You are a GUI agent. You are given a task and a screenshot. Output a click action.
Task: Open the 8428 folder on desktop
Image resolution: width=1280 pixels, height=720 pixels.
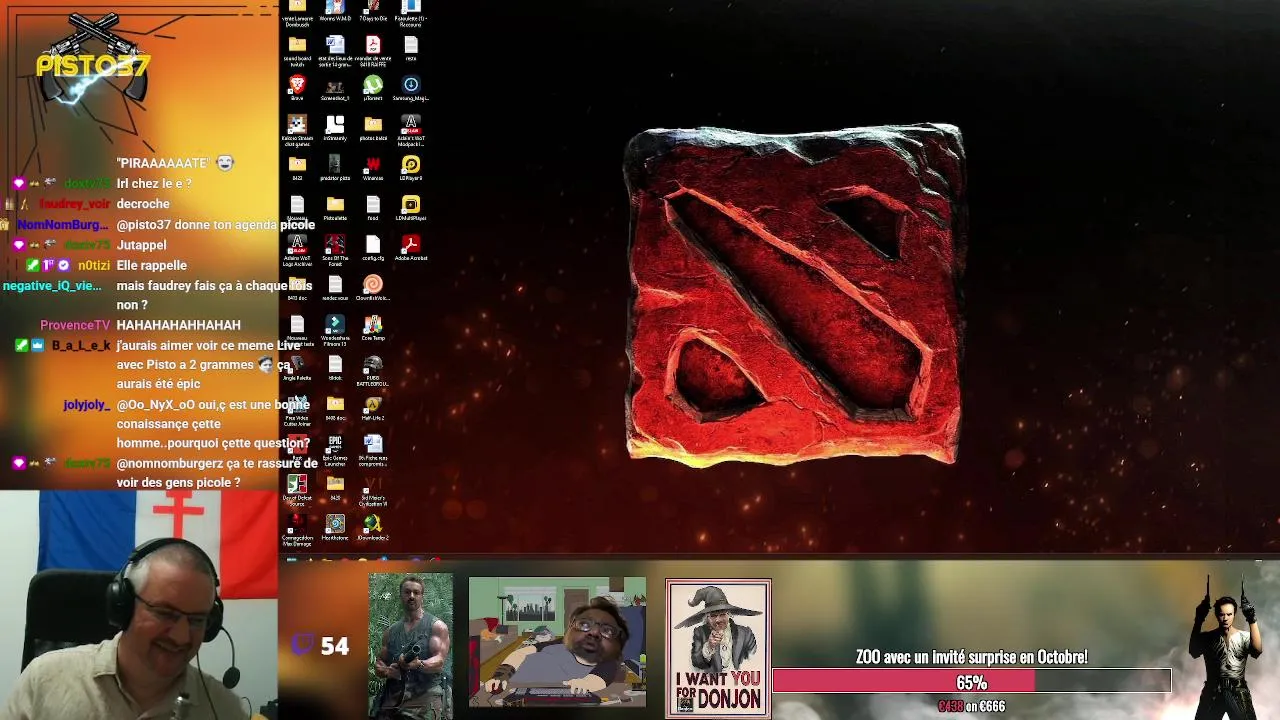pos(335,489)
